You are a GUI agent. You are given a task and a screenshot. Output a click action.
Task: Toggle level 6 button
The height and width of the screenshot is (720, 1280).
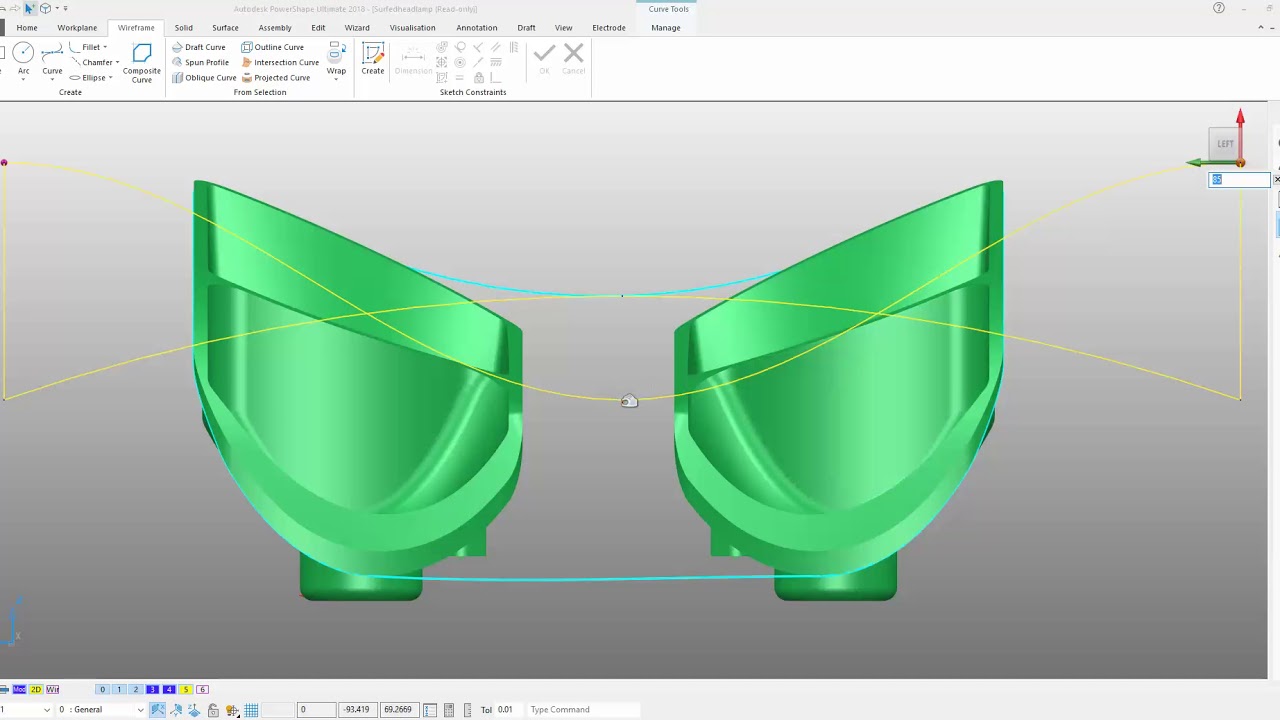tap(202, 689)
